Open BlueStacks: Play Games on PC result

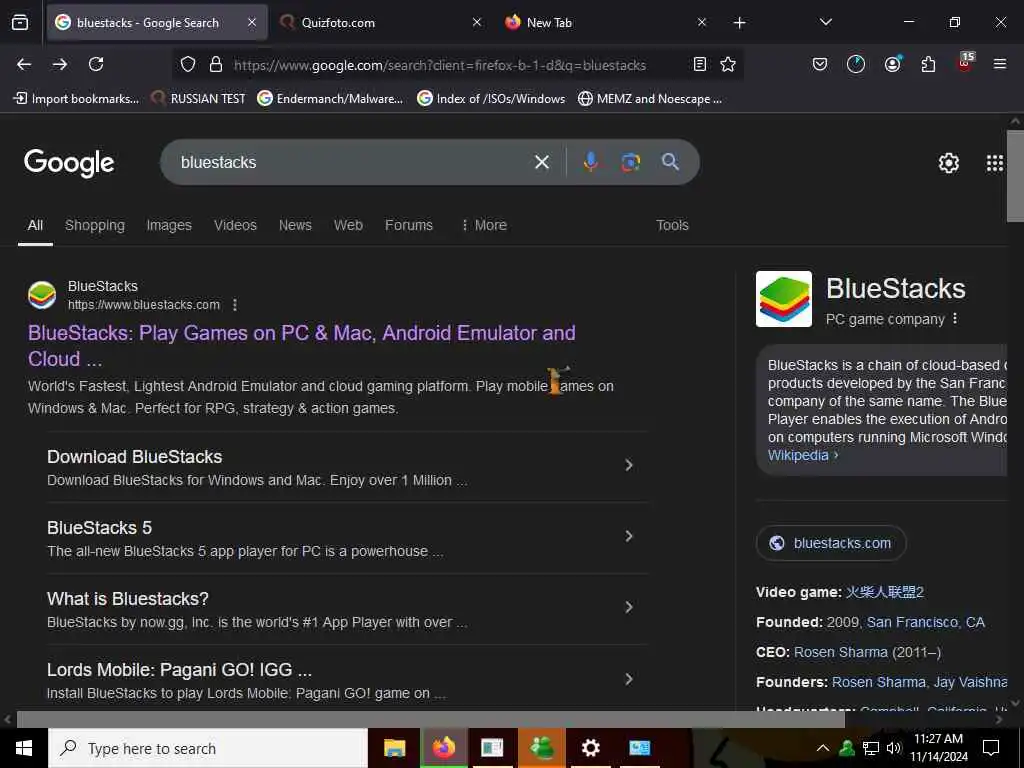pyautogui.click(x=302, y=345)
